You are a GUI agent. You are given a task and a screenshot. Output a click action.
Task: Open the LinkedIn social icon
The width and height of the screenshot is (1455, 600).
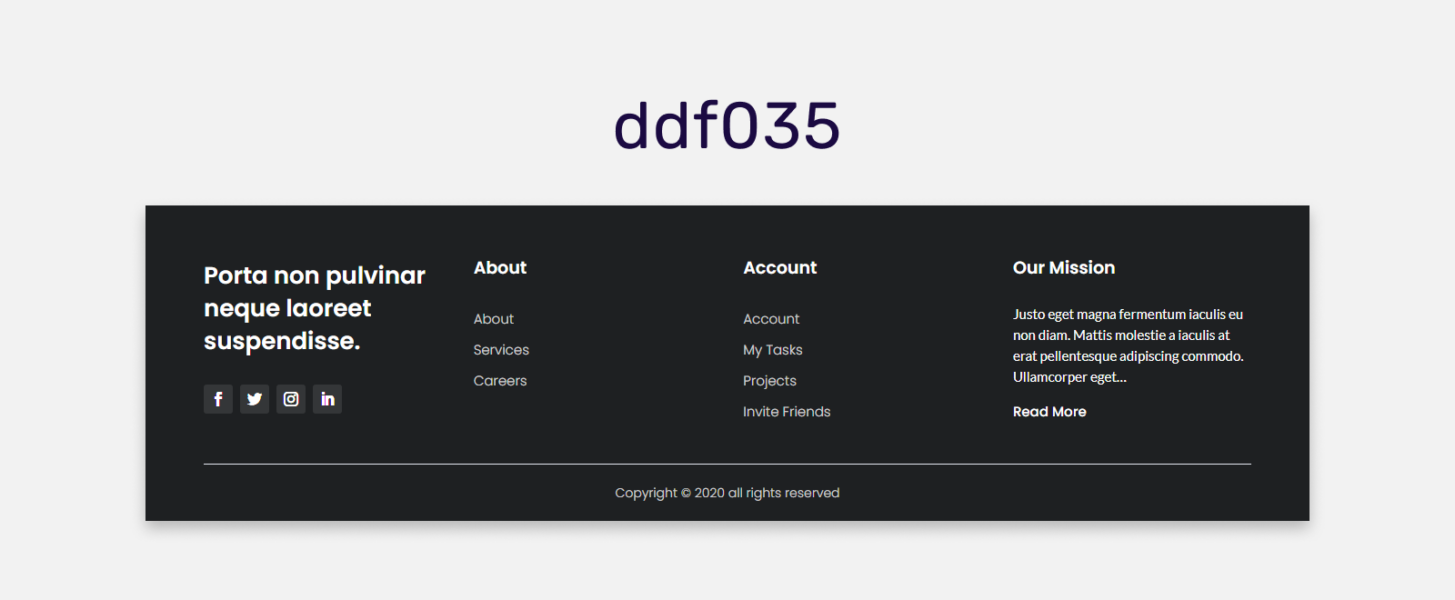pos(327,399)
